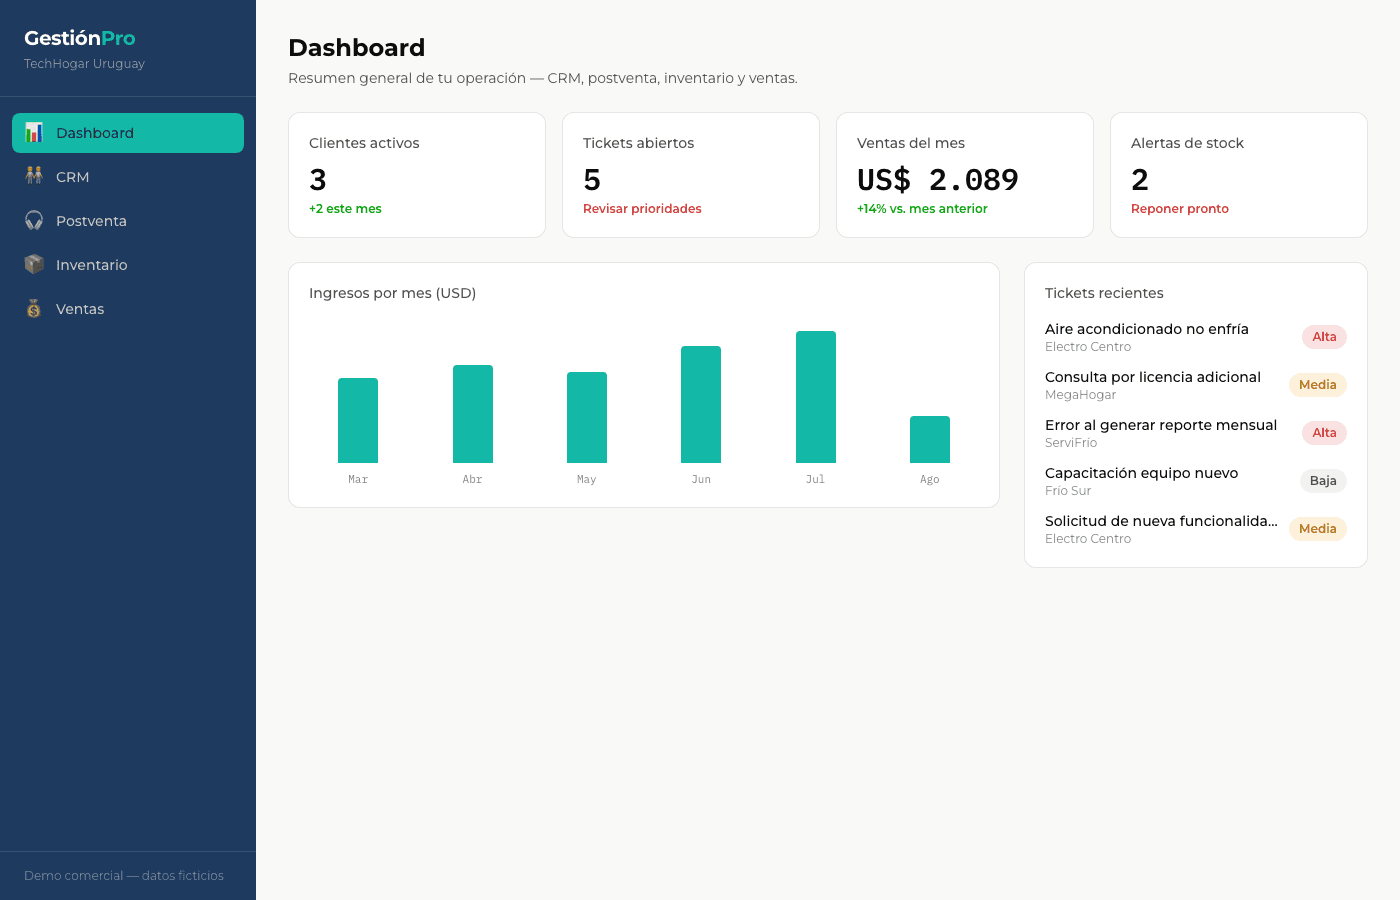Click the 'Reponer pronto' text
Viewport: 1400px width, 900px height.
pos(1180,209)
